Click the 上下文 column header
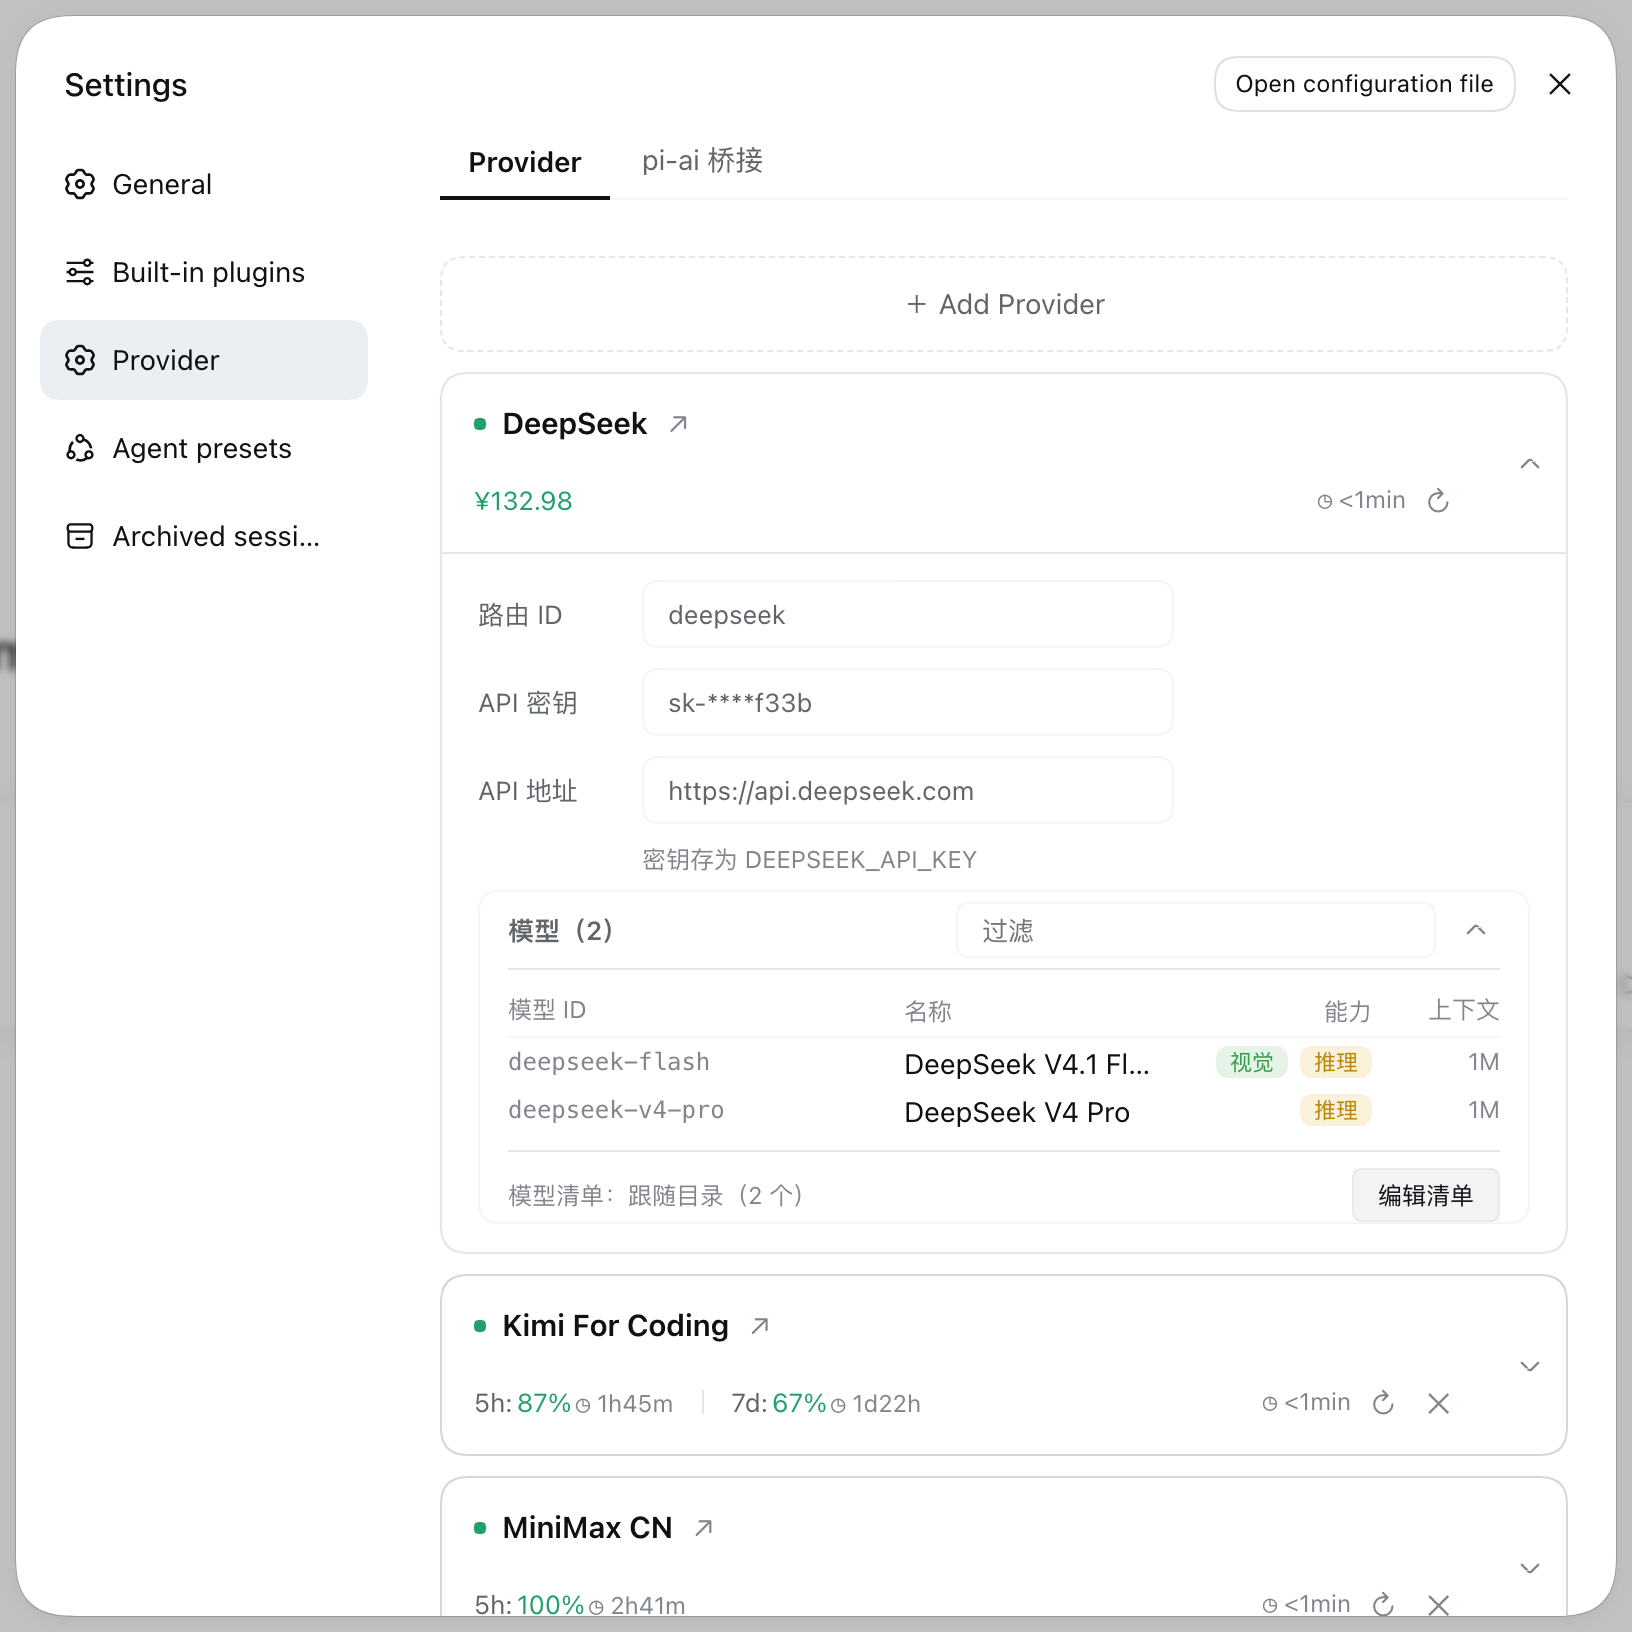This screenshot has width=1632, height=1632. point(1464,1010)
